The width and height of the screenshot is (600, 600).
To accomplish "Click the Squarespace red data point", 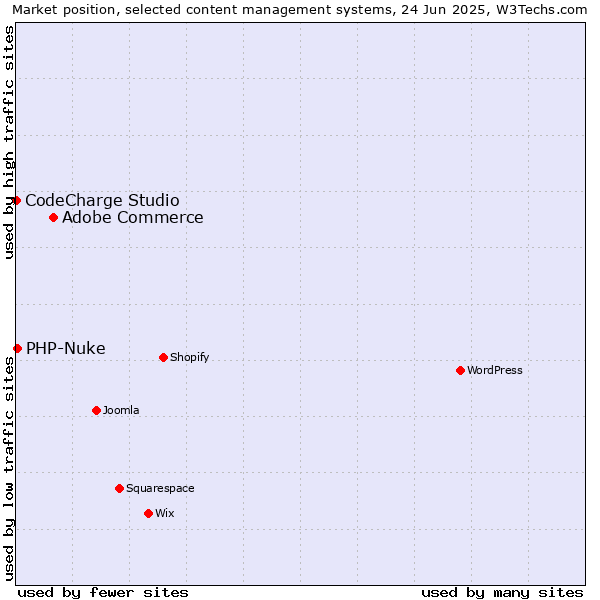I will (119, 489).
